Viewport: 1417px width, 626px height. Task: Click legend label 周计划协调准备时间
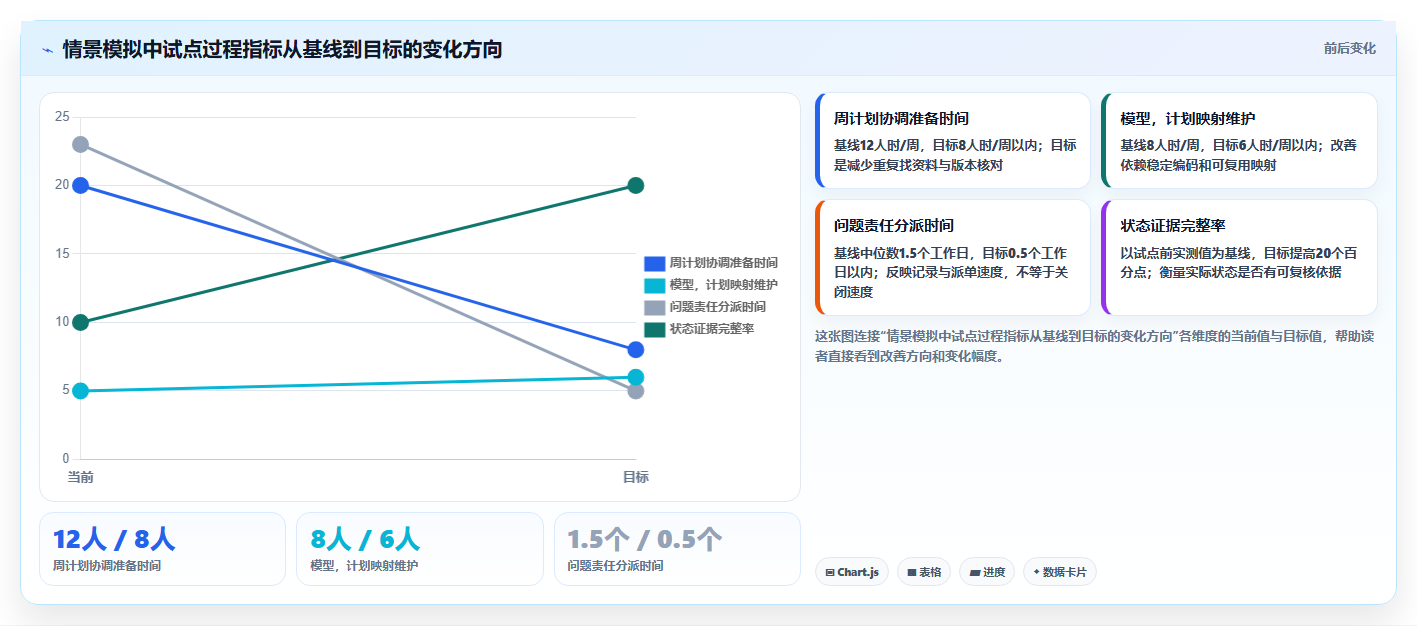click(723, 263)
